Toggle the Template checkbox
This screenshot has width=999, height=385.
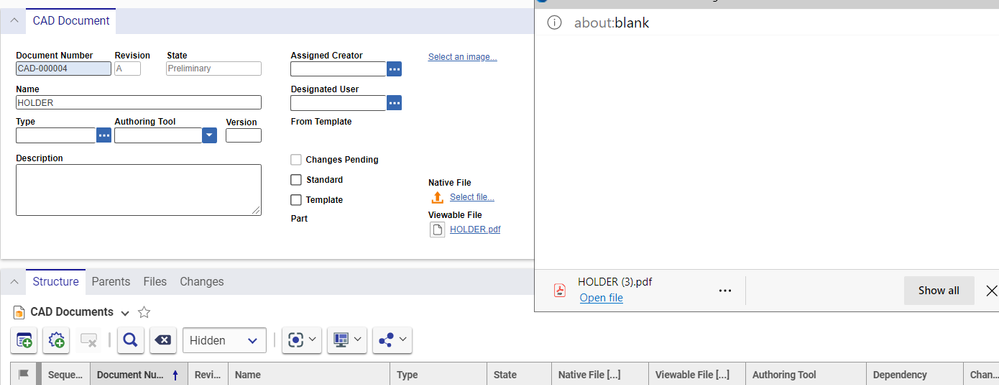click(296, 200)
